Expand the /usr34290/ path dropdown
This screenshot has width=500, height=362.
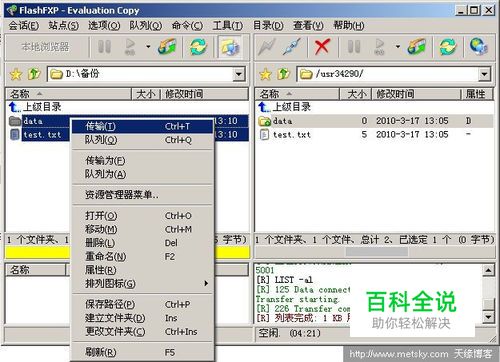point(484,74)
